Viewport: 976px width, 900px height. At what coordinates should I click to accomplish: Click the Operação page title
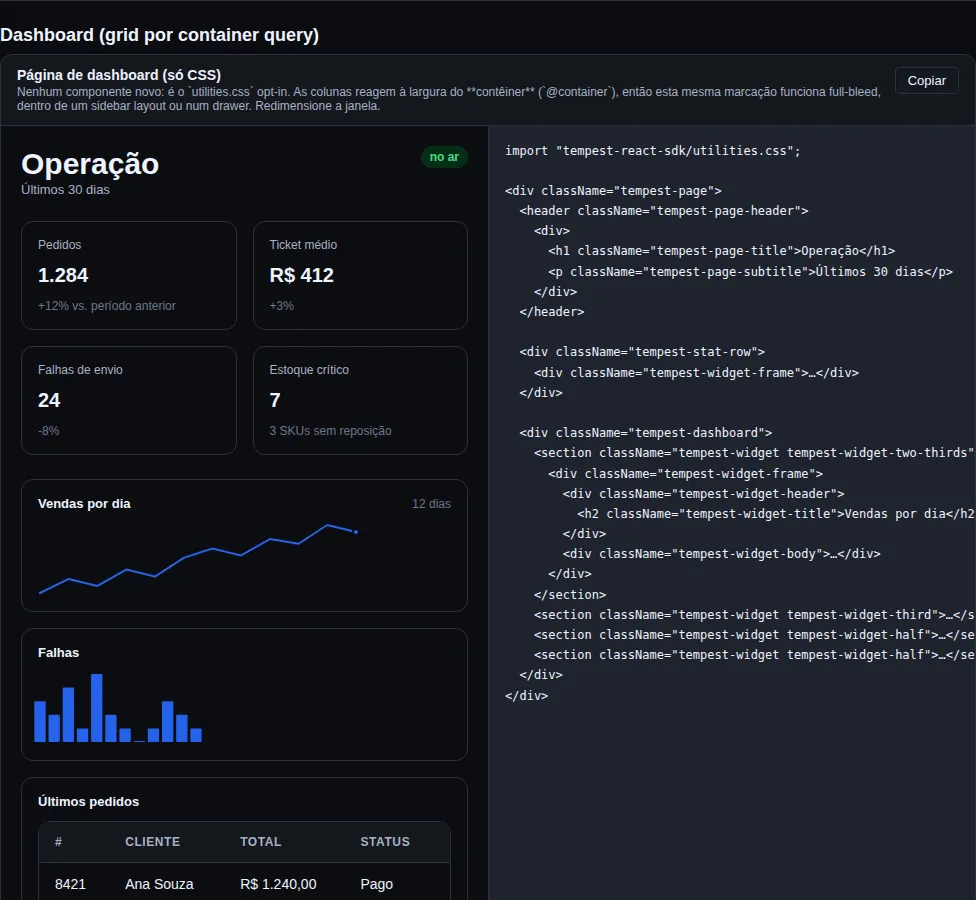point(90,164)
